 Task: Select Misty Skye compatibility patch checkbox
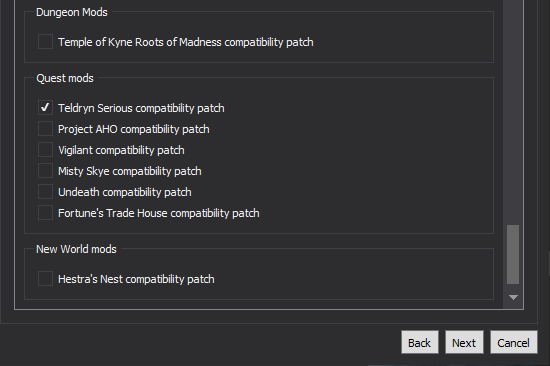[45, 171]
